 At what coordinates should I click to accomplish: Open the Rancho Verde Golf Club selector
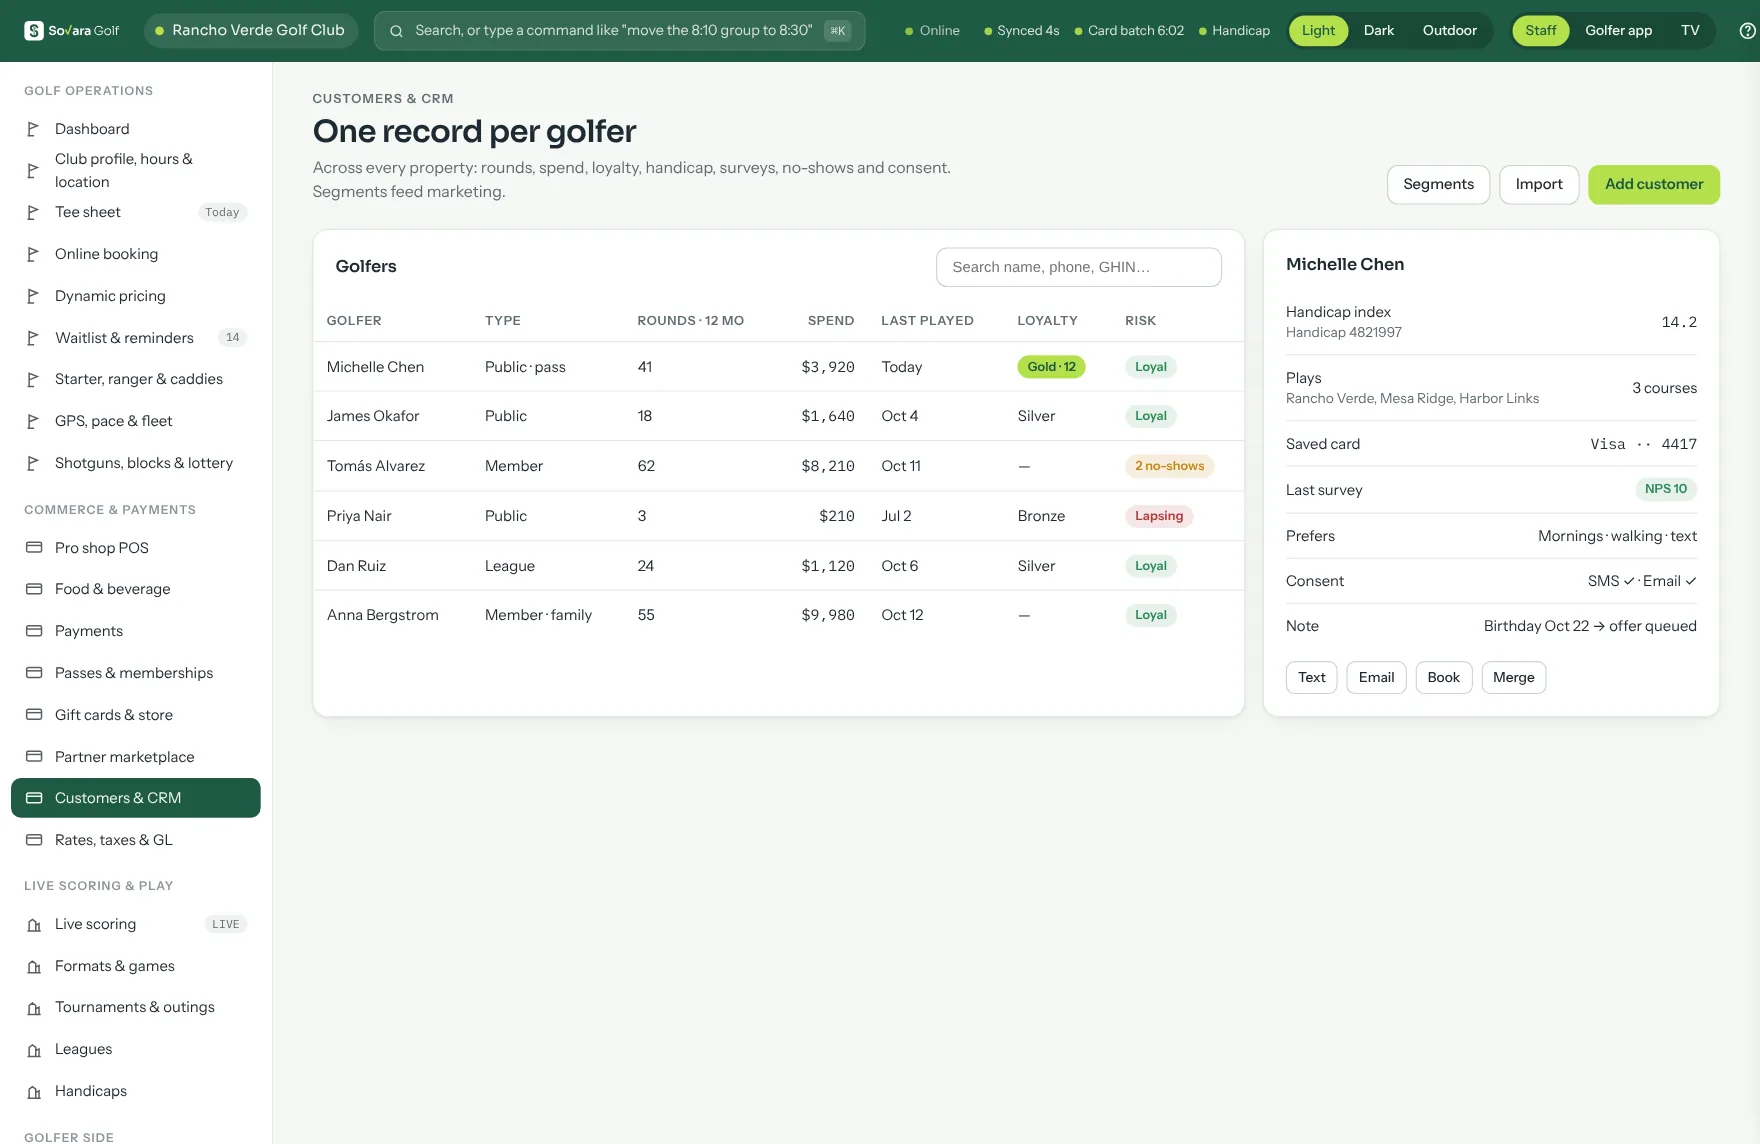(x=250, y=31)
